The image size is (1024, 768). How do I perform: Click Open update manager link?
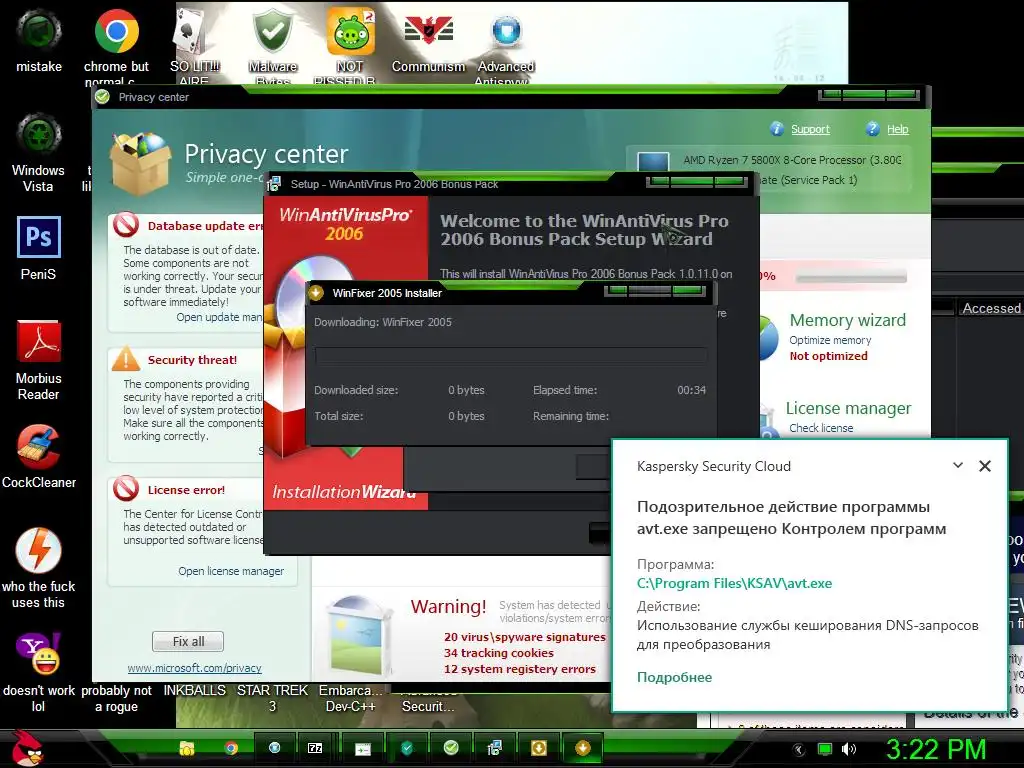pos(219,317)
